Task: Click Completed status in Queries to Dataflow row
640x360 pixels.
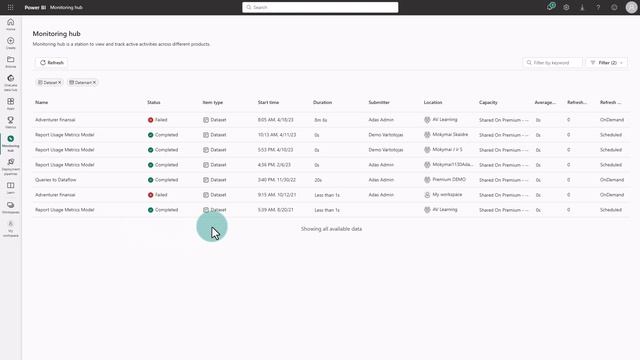Action: 163,180
